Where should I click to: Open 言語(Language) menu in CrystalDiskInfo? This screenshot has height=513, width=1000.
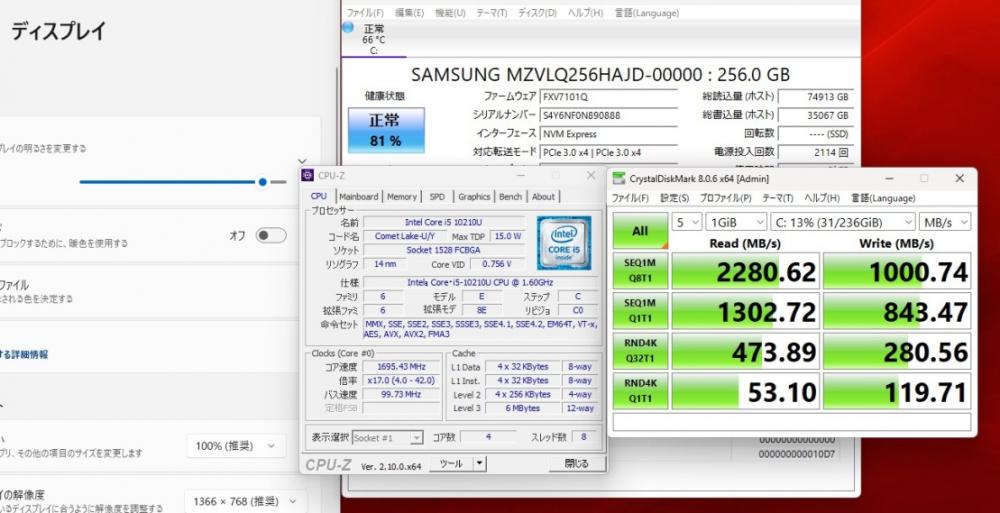pyautogui.click(x=647, y=13)
